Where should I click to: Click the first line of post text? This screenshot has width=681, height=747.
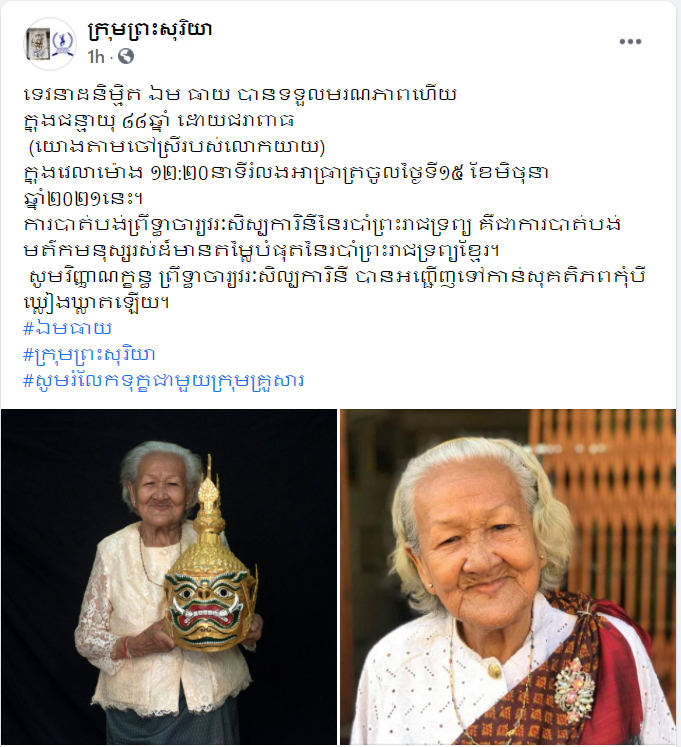point(240,94)
